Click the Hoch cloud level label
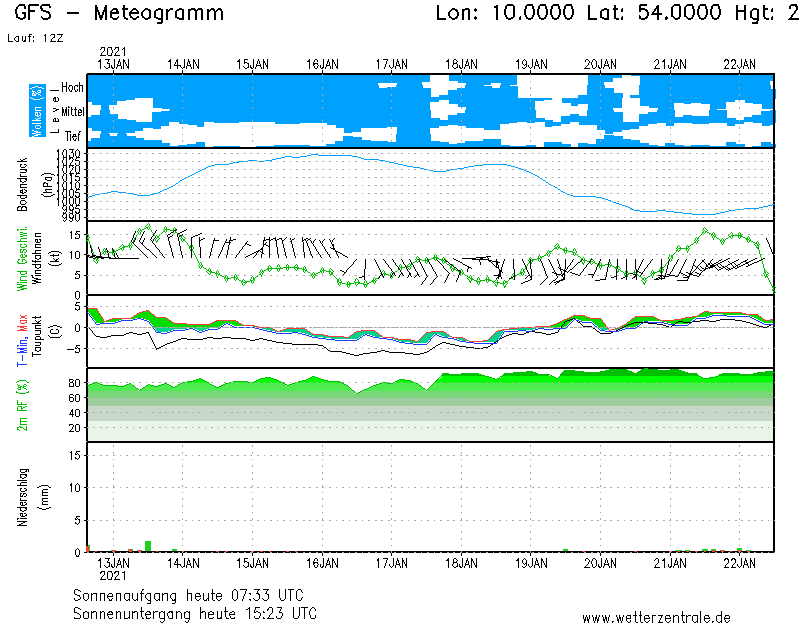This screenshot has width=800, height=625. click(72, 88)
